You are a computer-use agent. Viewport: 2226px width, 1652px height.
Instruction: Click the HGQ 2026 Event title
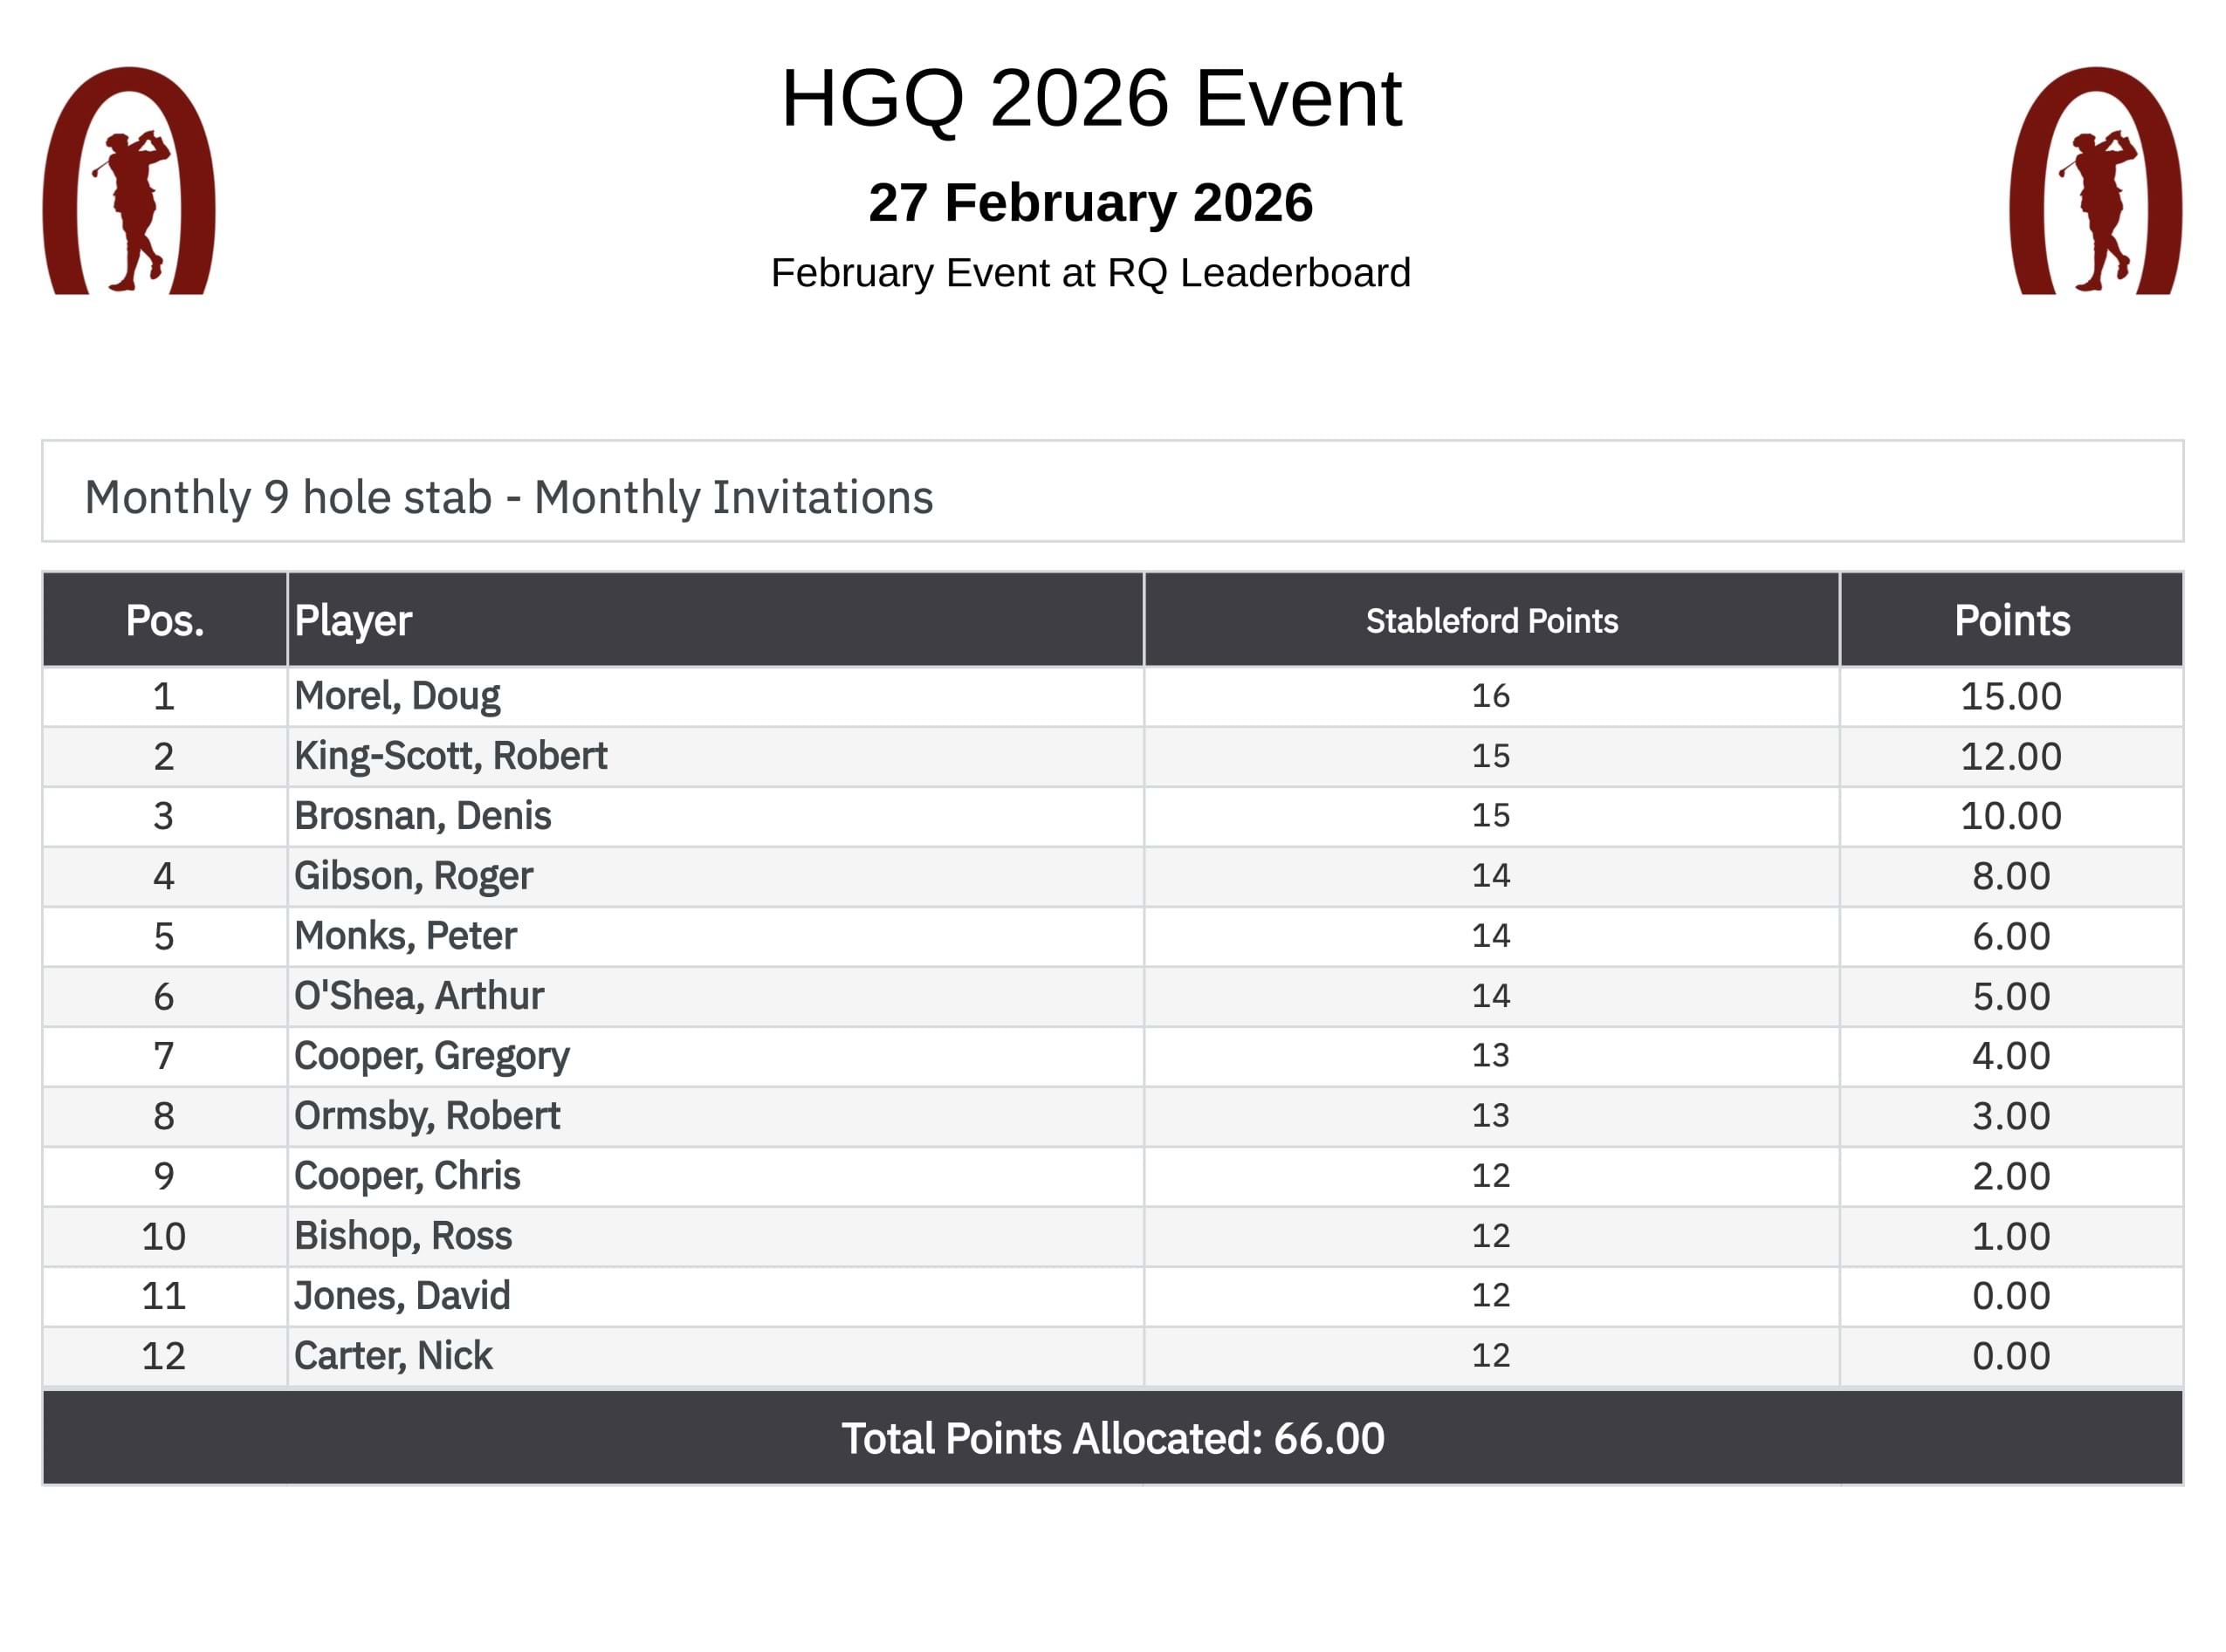(x=1091, y=99)
